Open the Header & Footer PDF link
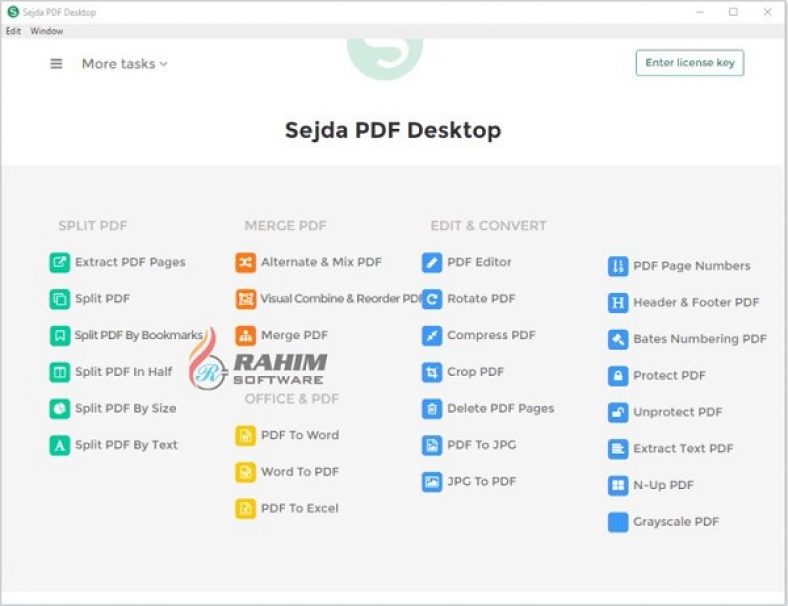 click(x=695, y=303)
